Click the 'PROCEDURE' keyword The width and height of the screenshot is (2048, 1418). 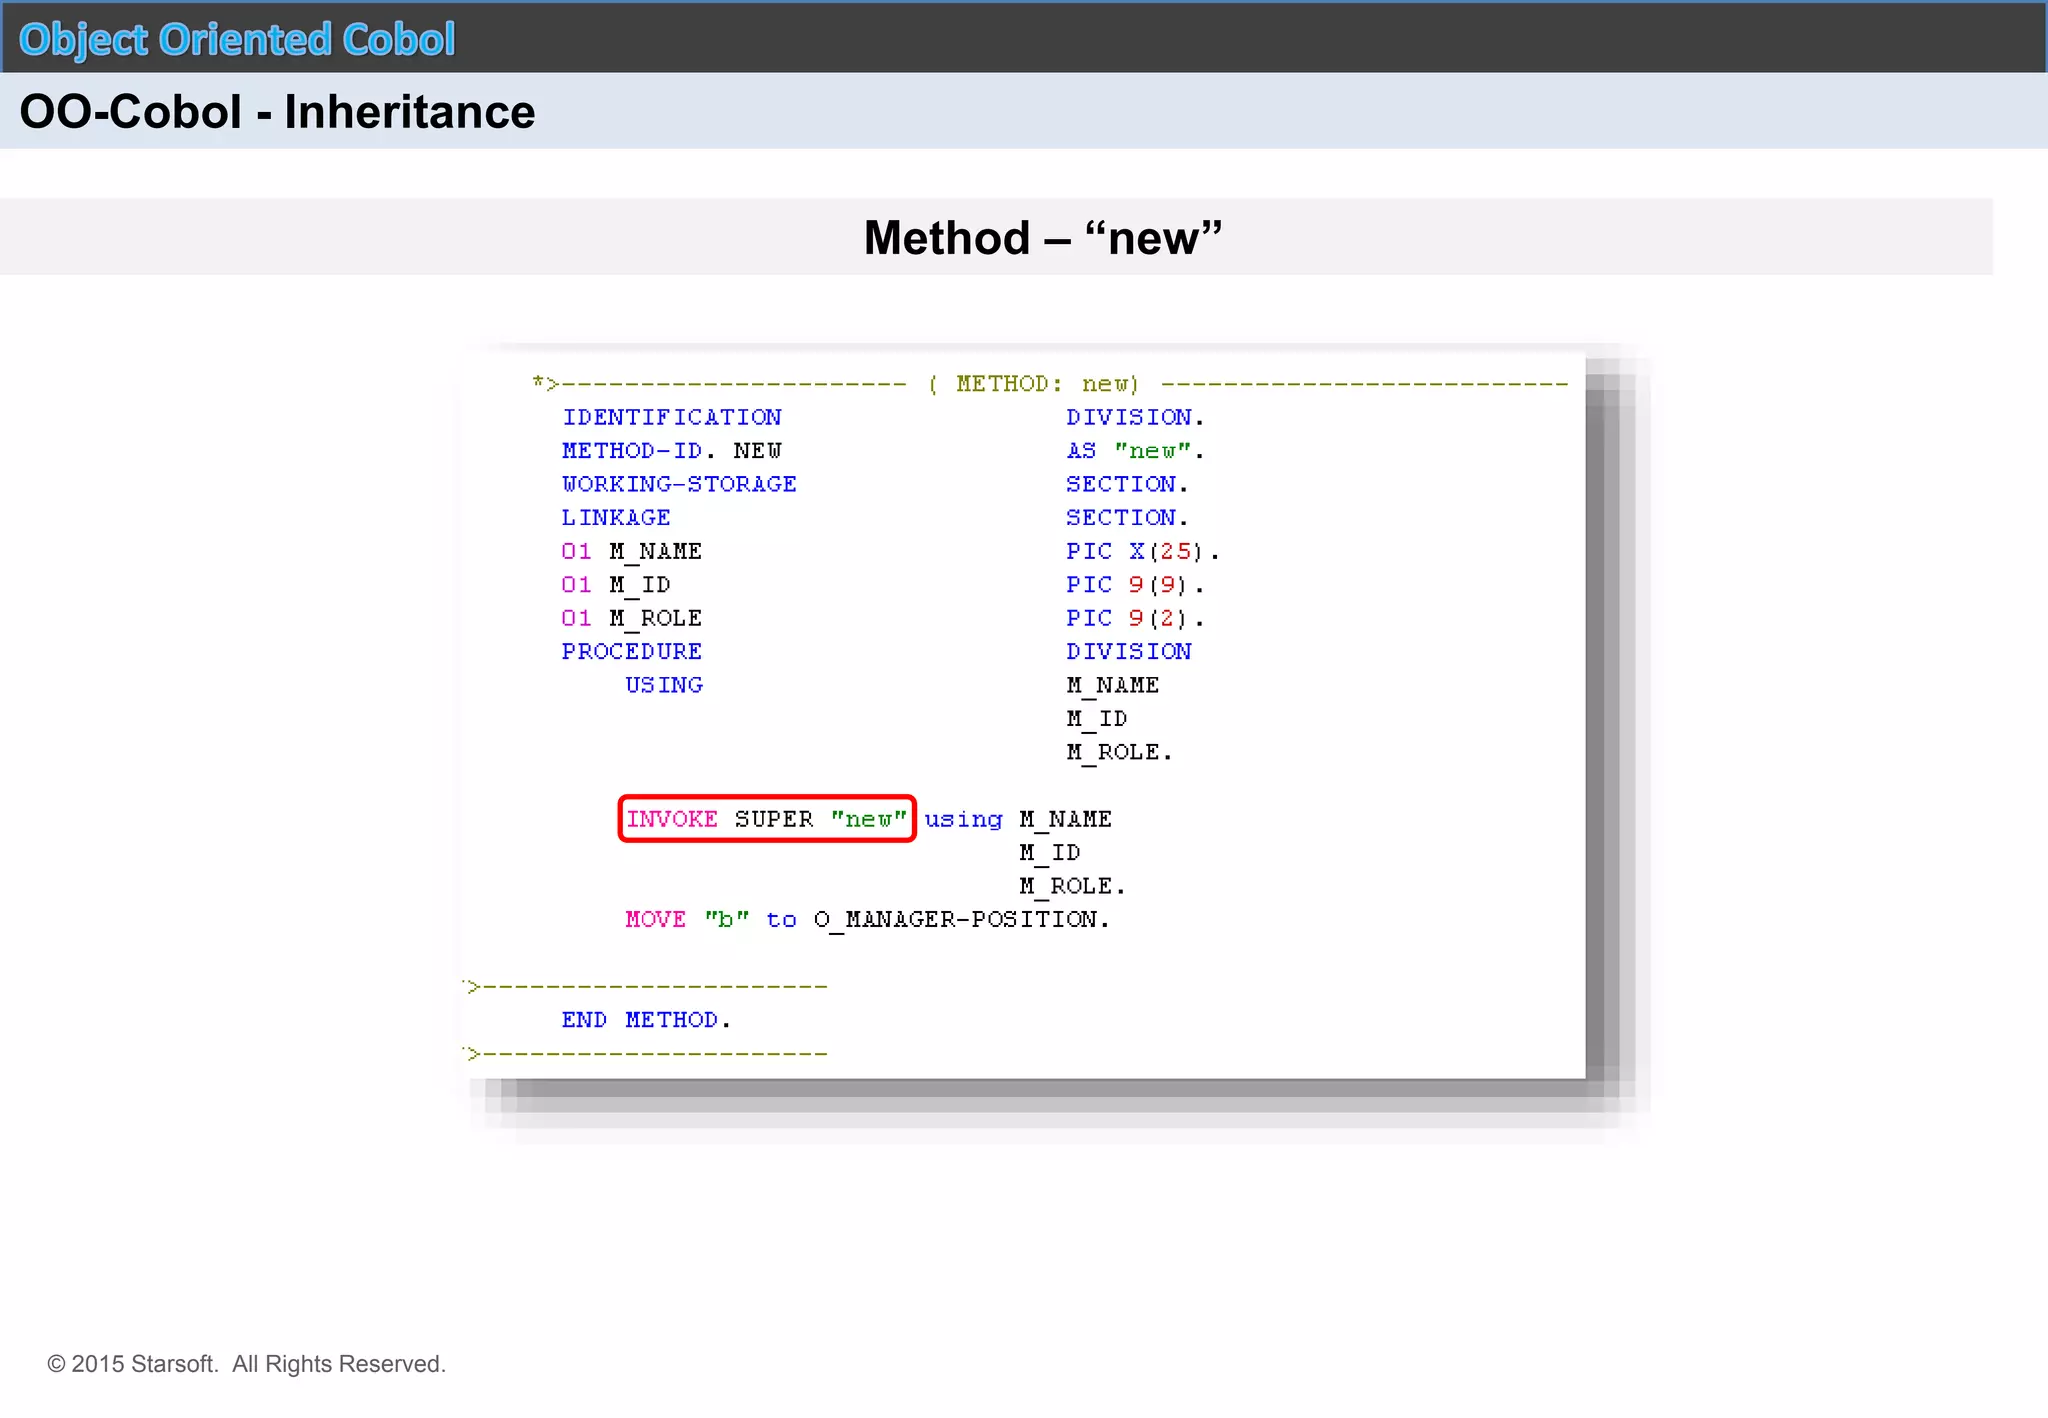click(632, 652)
